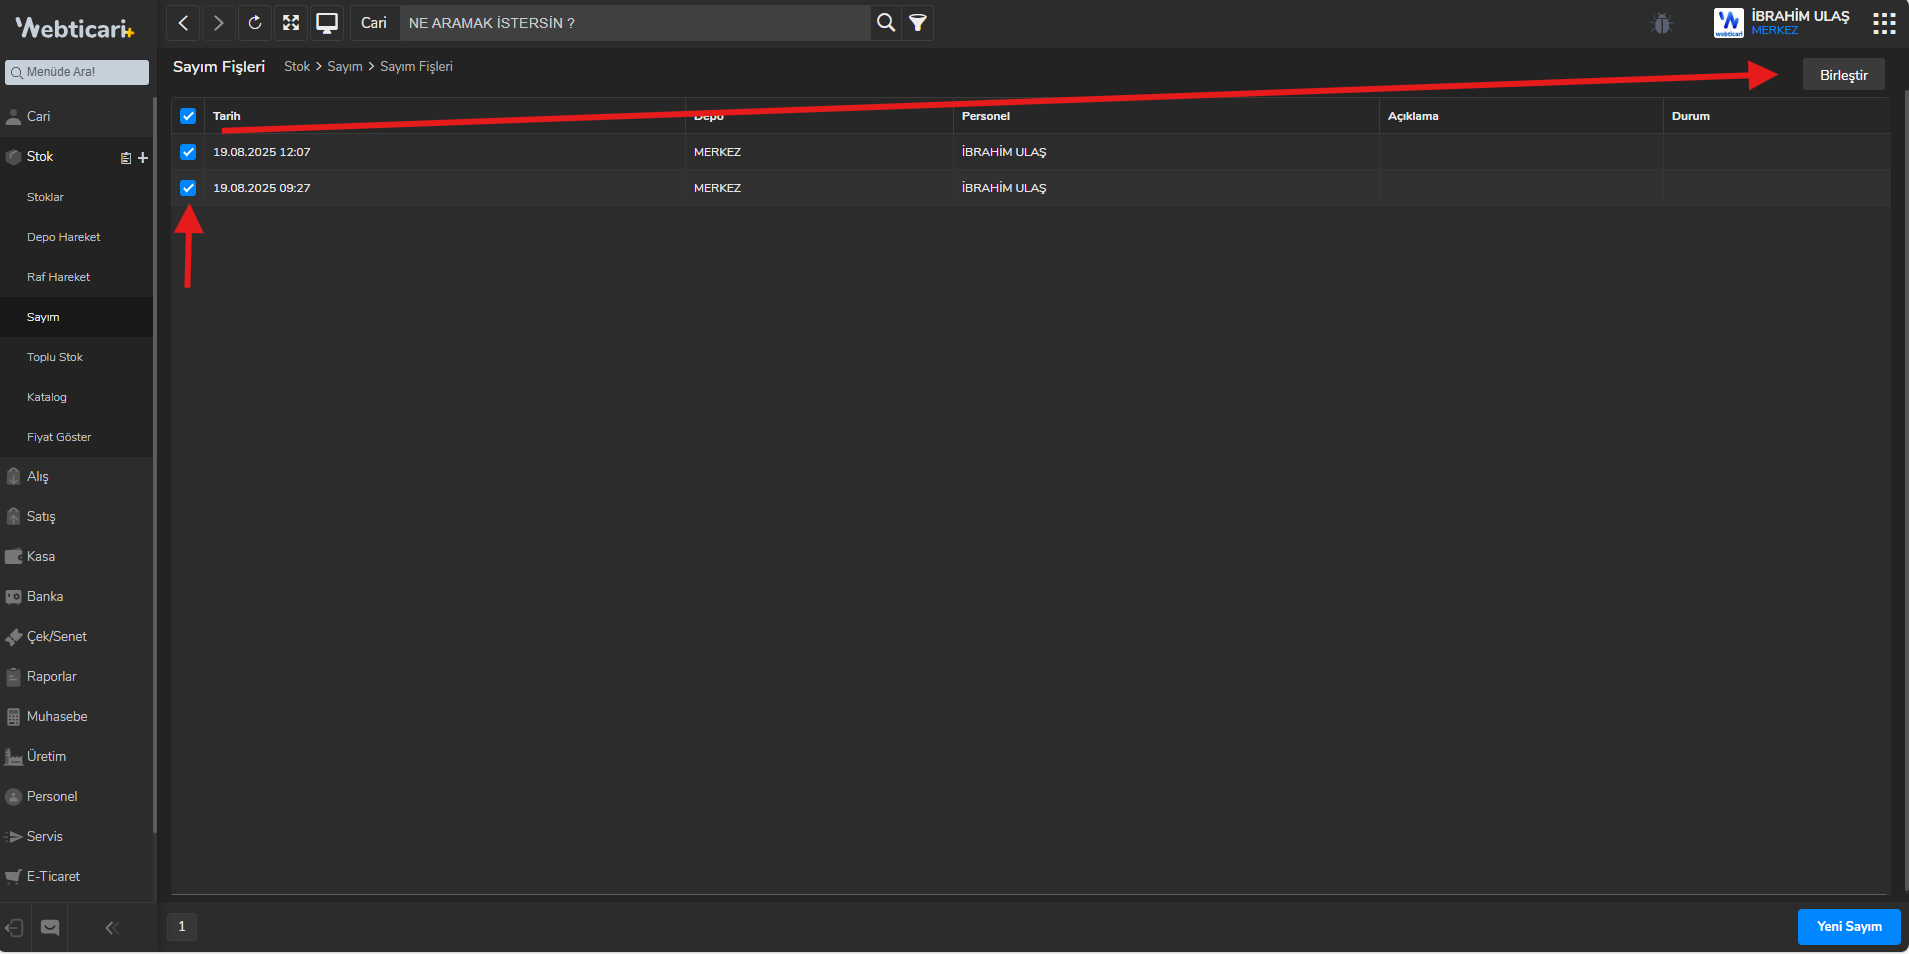Click the magnifier search icon

(885, 23)
